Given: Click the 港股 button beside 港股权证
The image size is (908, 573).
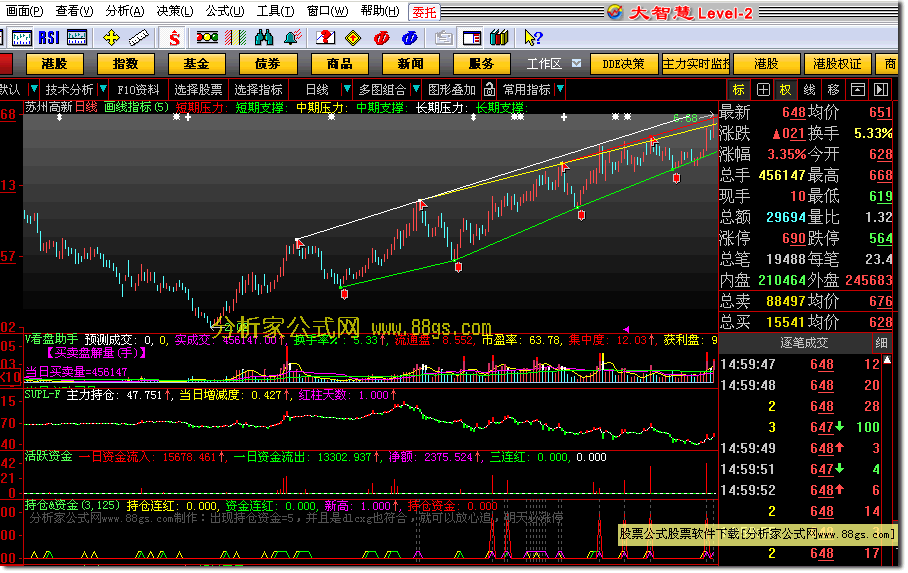Looking at the screenshot, I should click(x=767, y=64).
